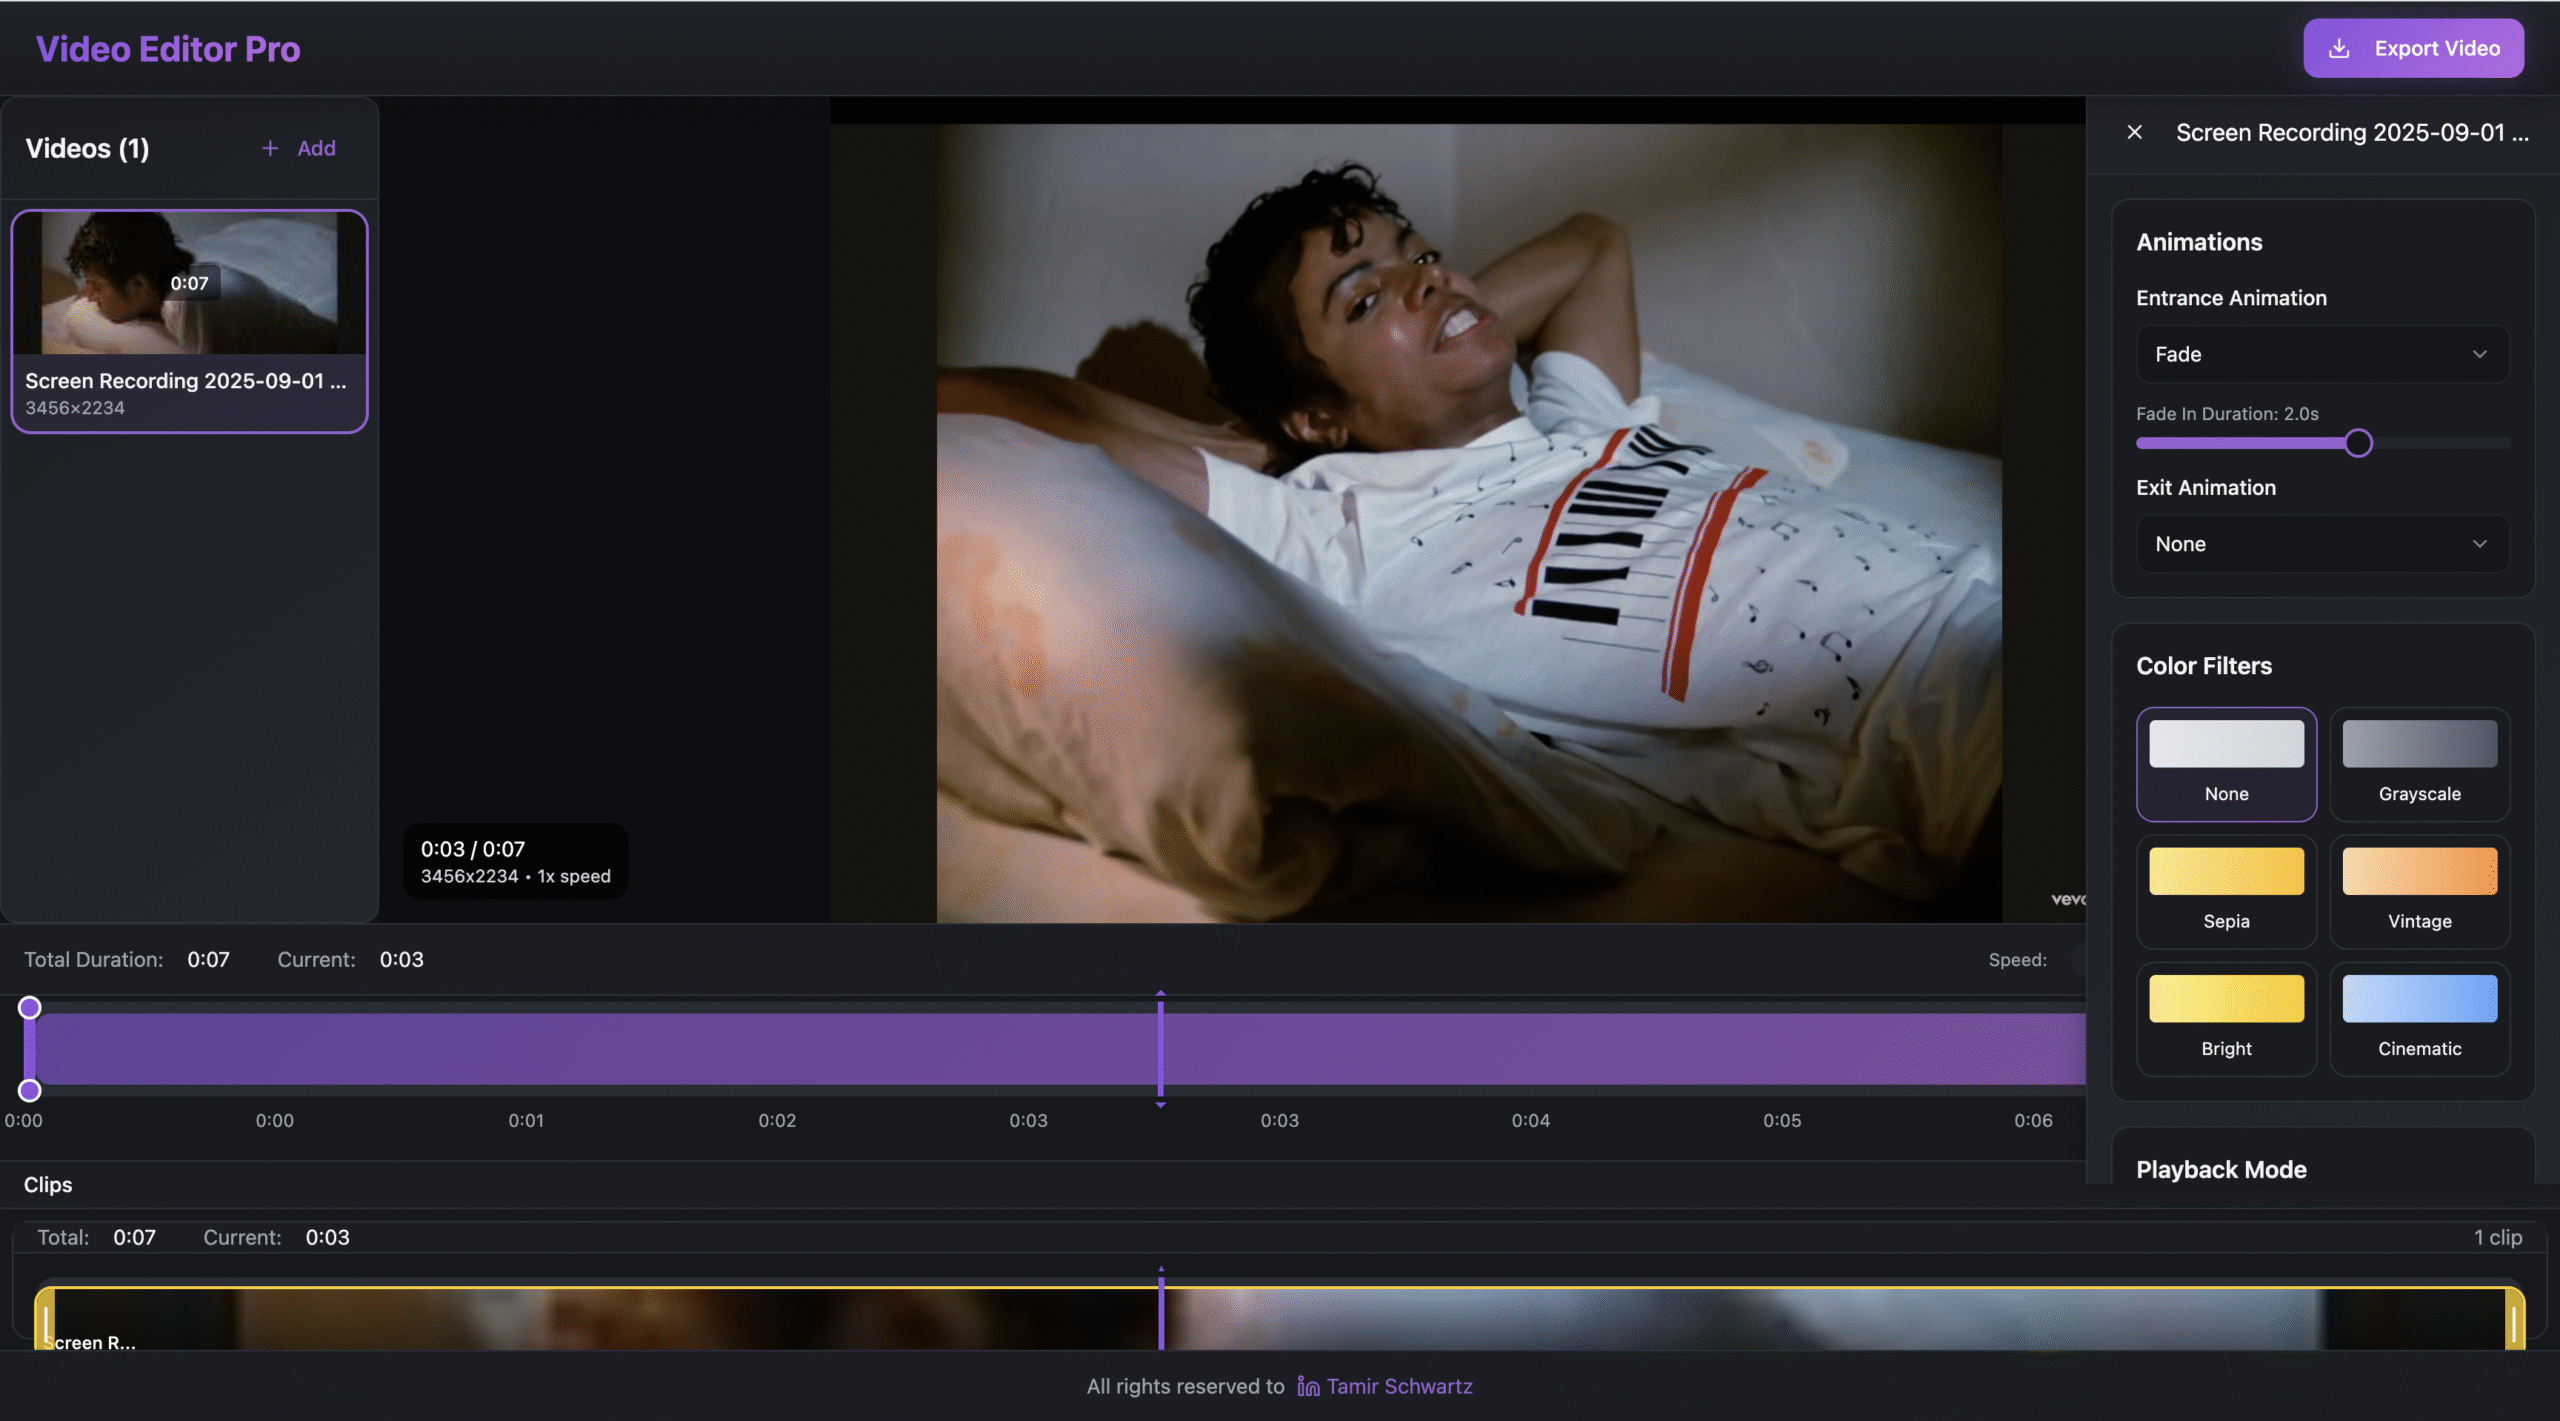
Task: Click the download icon in Export Video
Action: [x=2339, y=48]
